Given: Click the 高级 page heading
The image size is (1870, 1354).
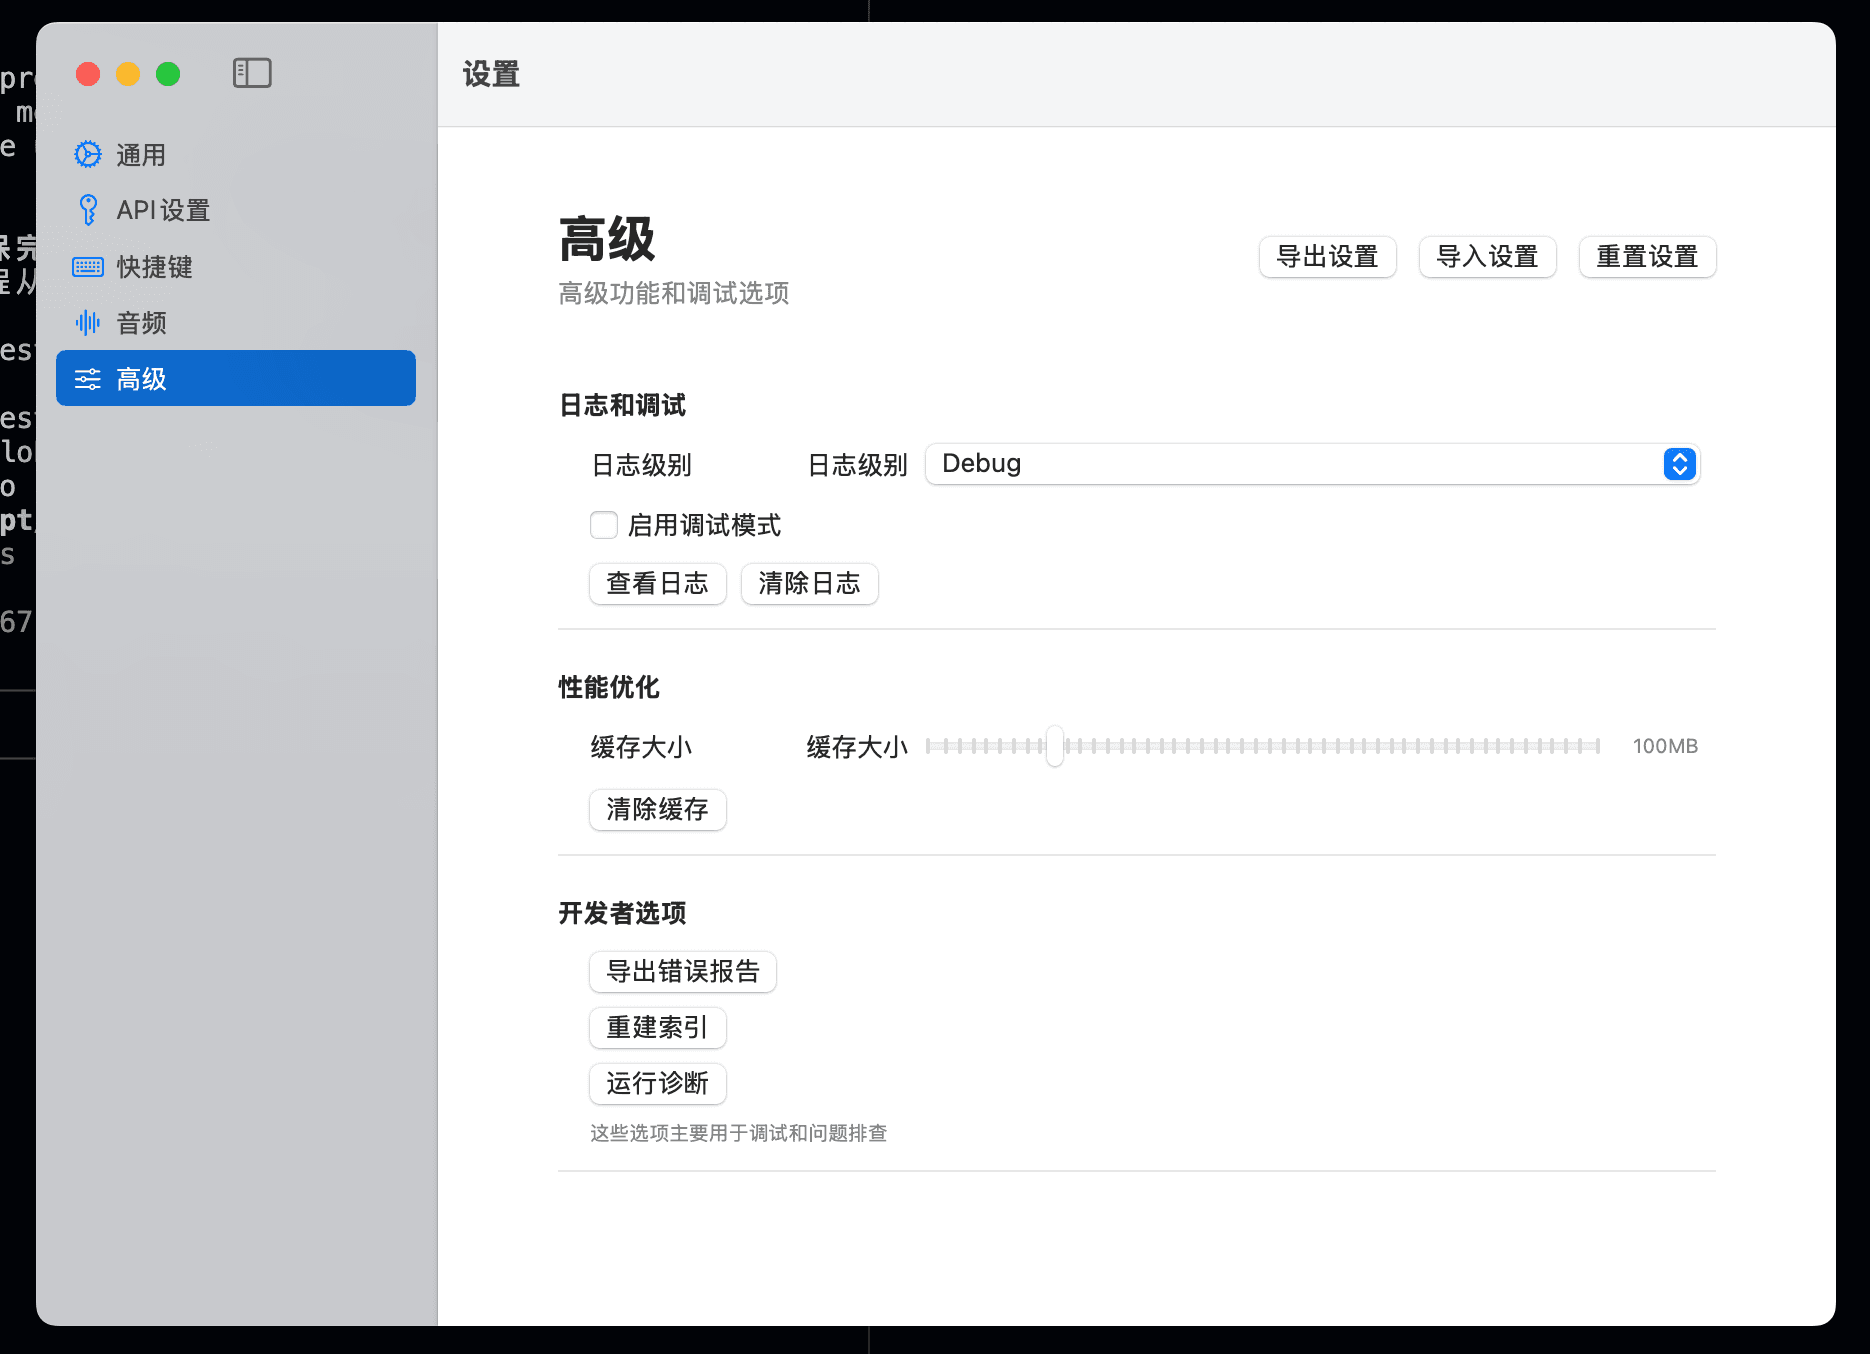Looking at the screenshot, I should coord(607,239).
